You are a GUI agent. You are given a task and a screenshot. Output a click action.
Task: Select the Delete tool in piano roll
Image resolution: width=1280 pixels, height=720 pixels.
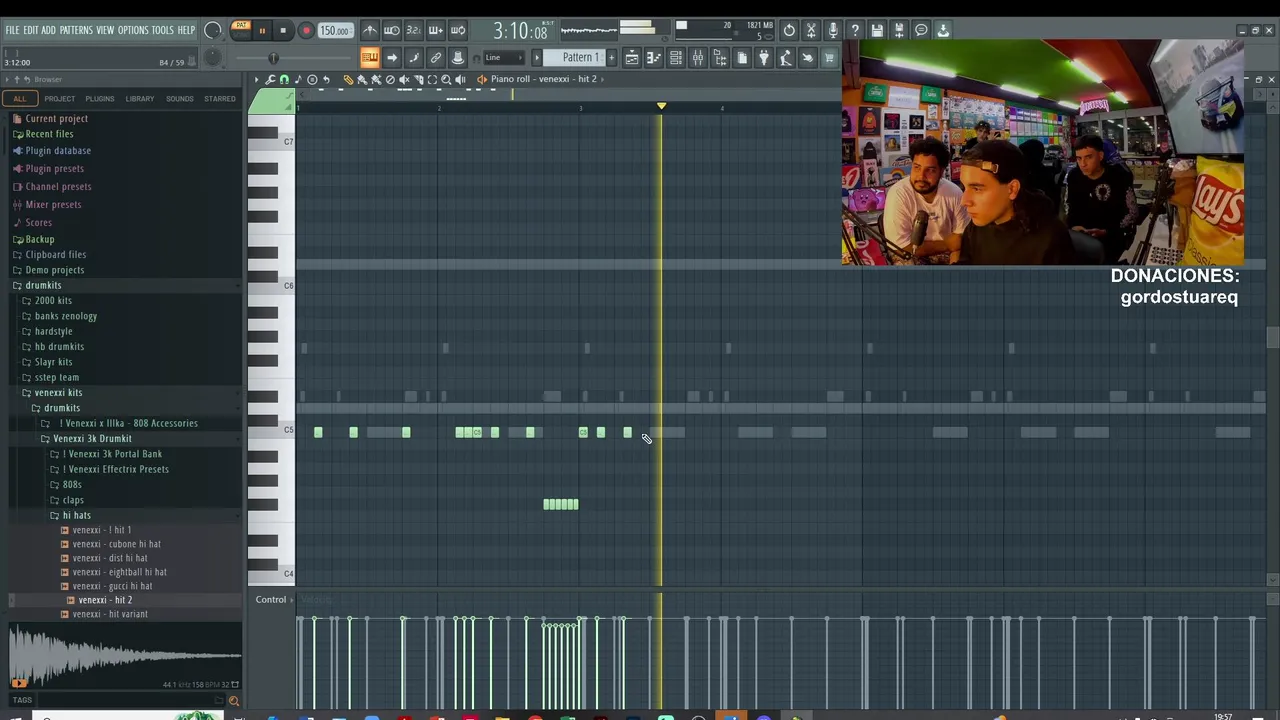pos(390,79)
